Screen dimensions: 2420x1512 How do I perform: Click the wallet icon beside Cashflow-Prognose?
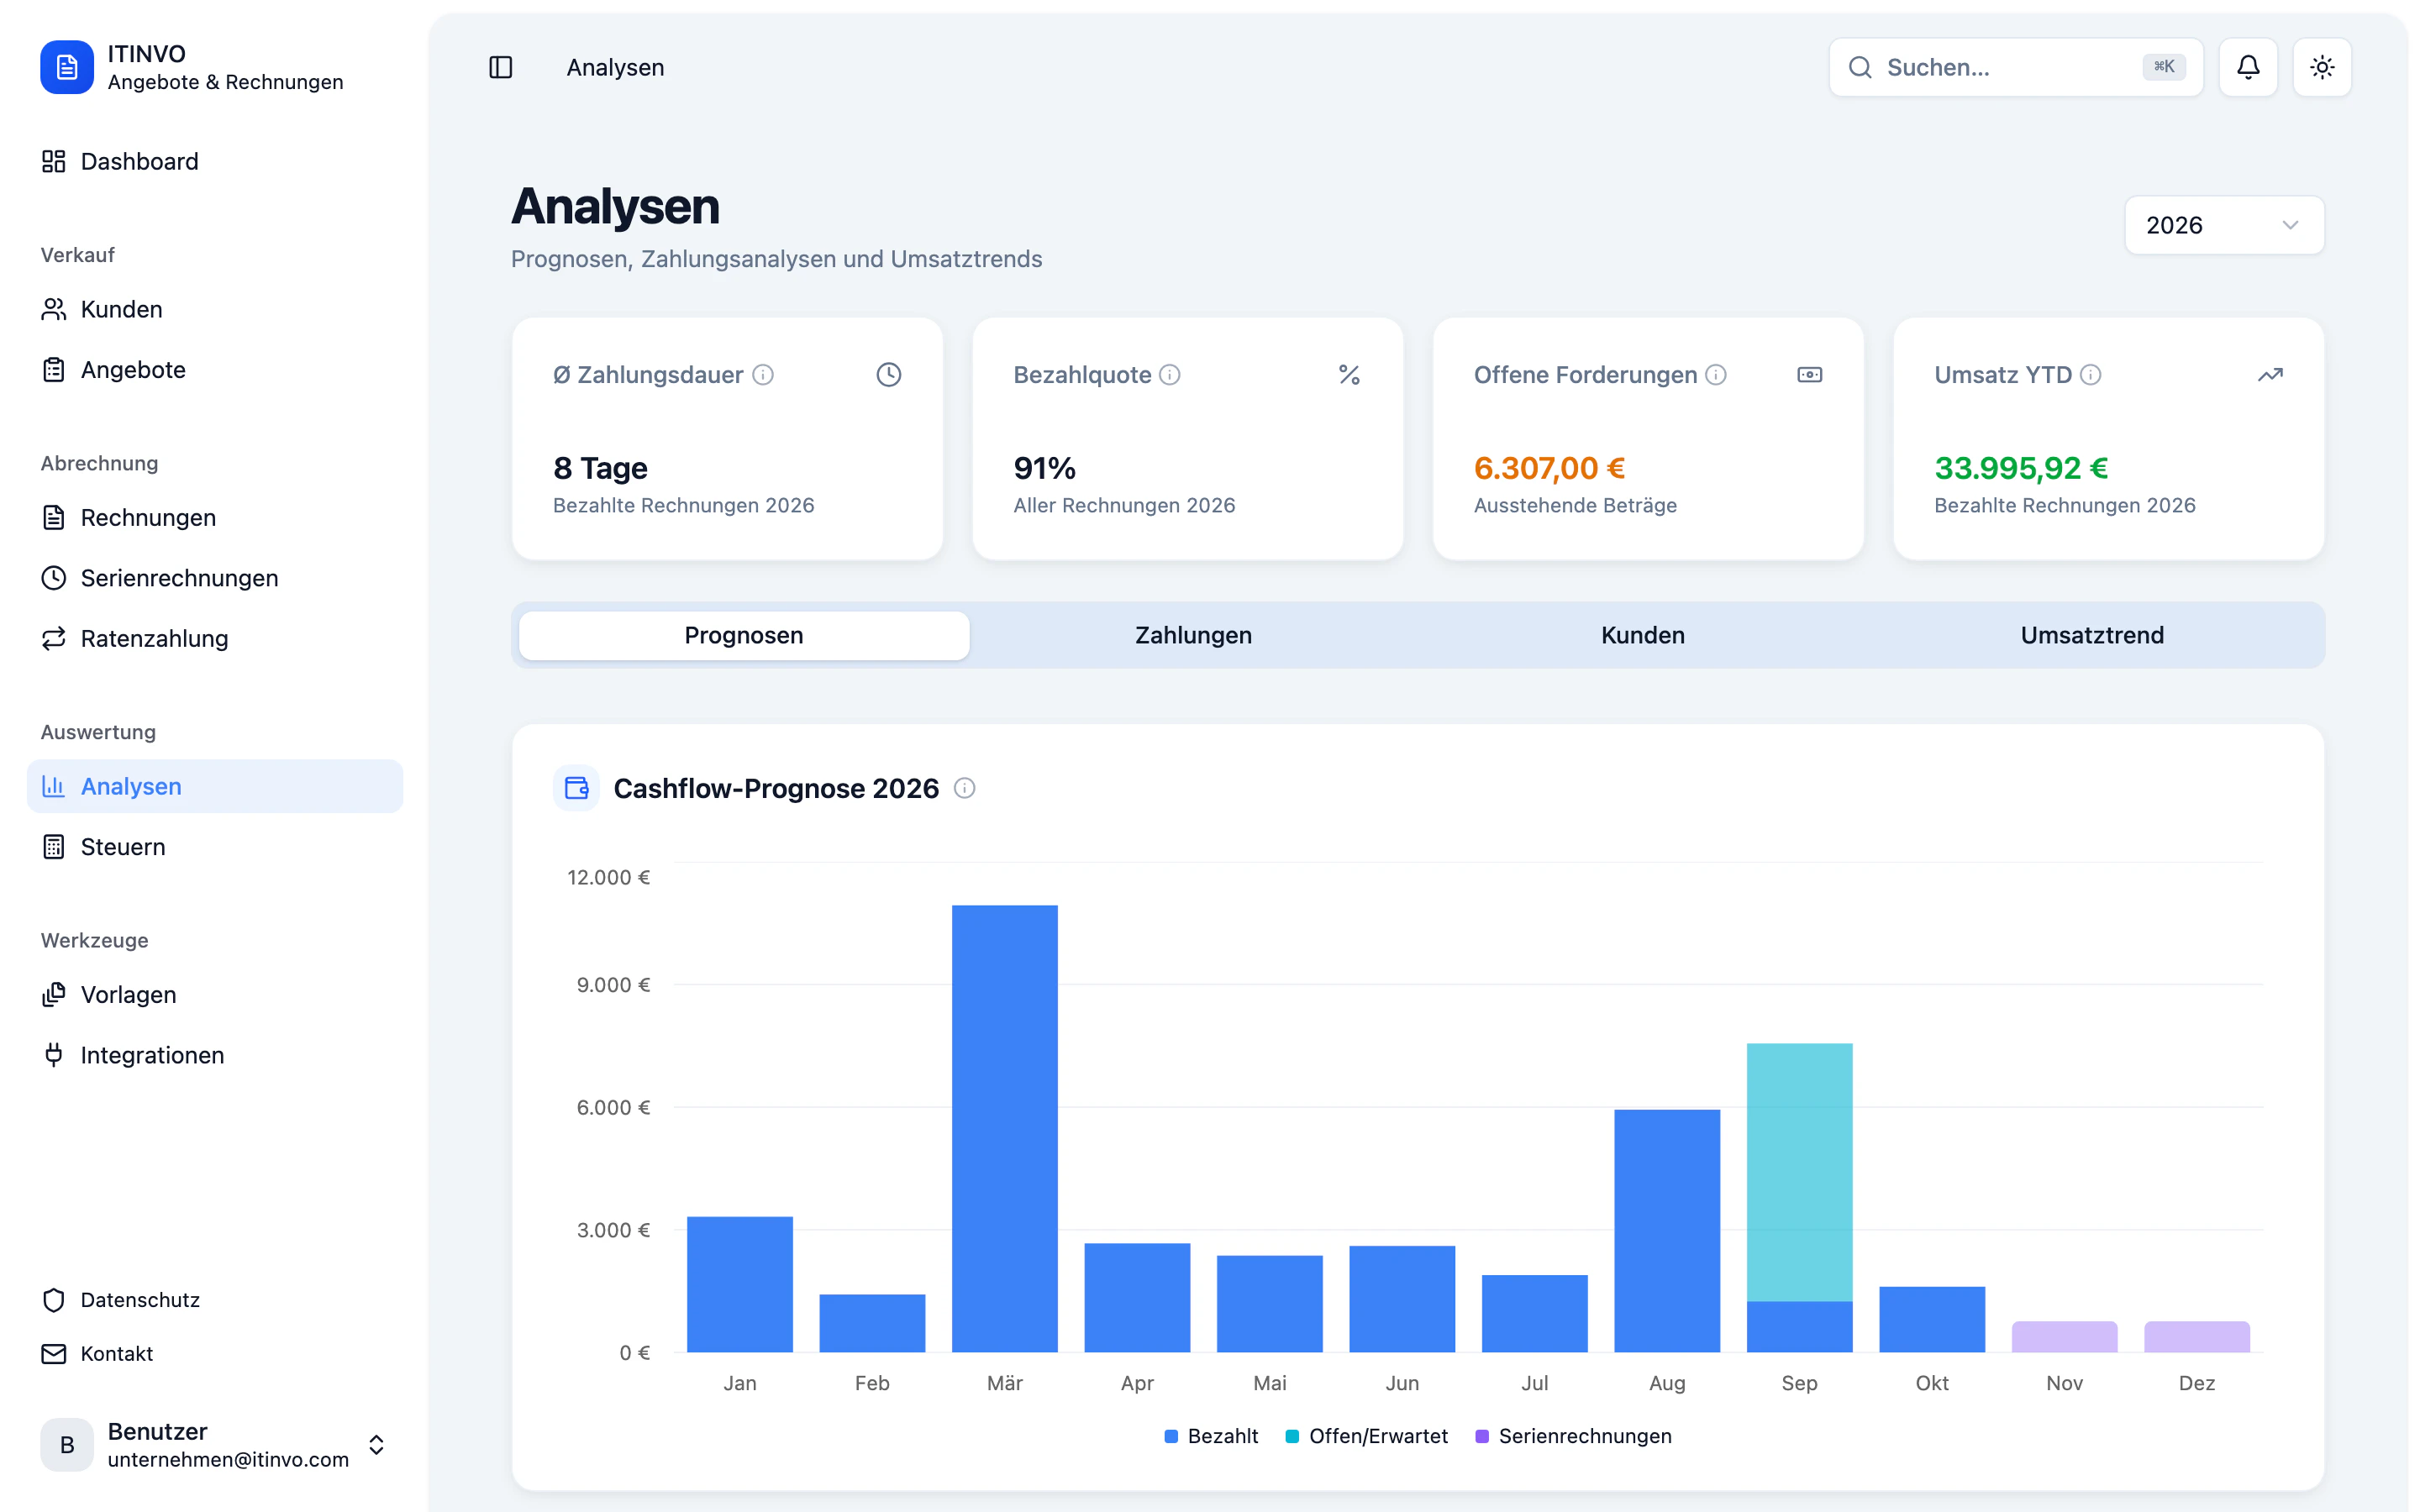(x=577, y=788)
